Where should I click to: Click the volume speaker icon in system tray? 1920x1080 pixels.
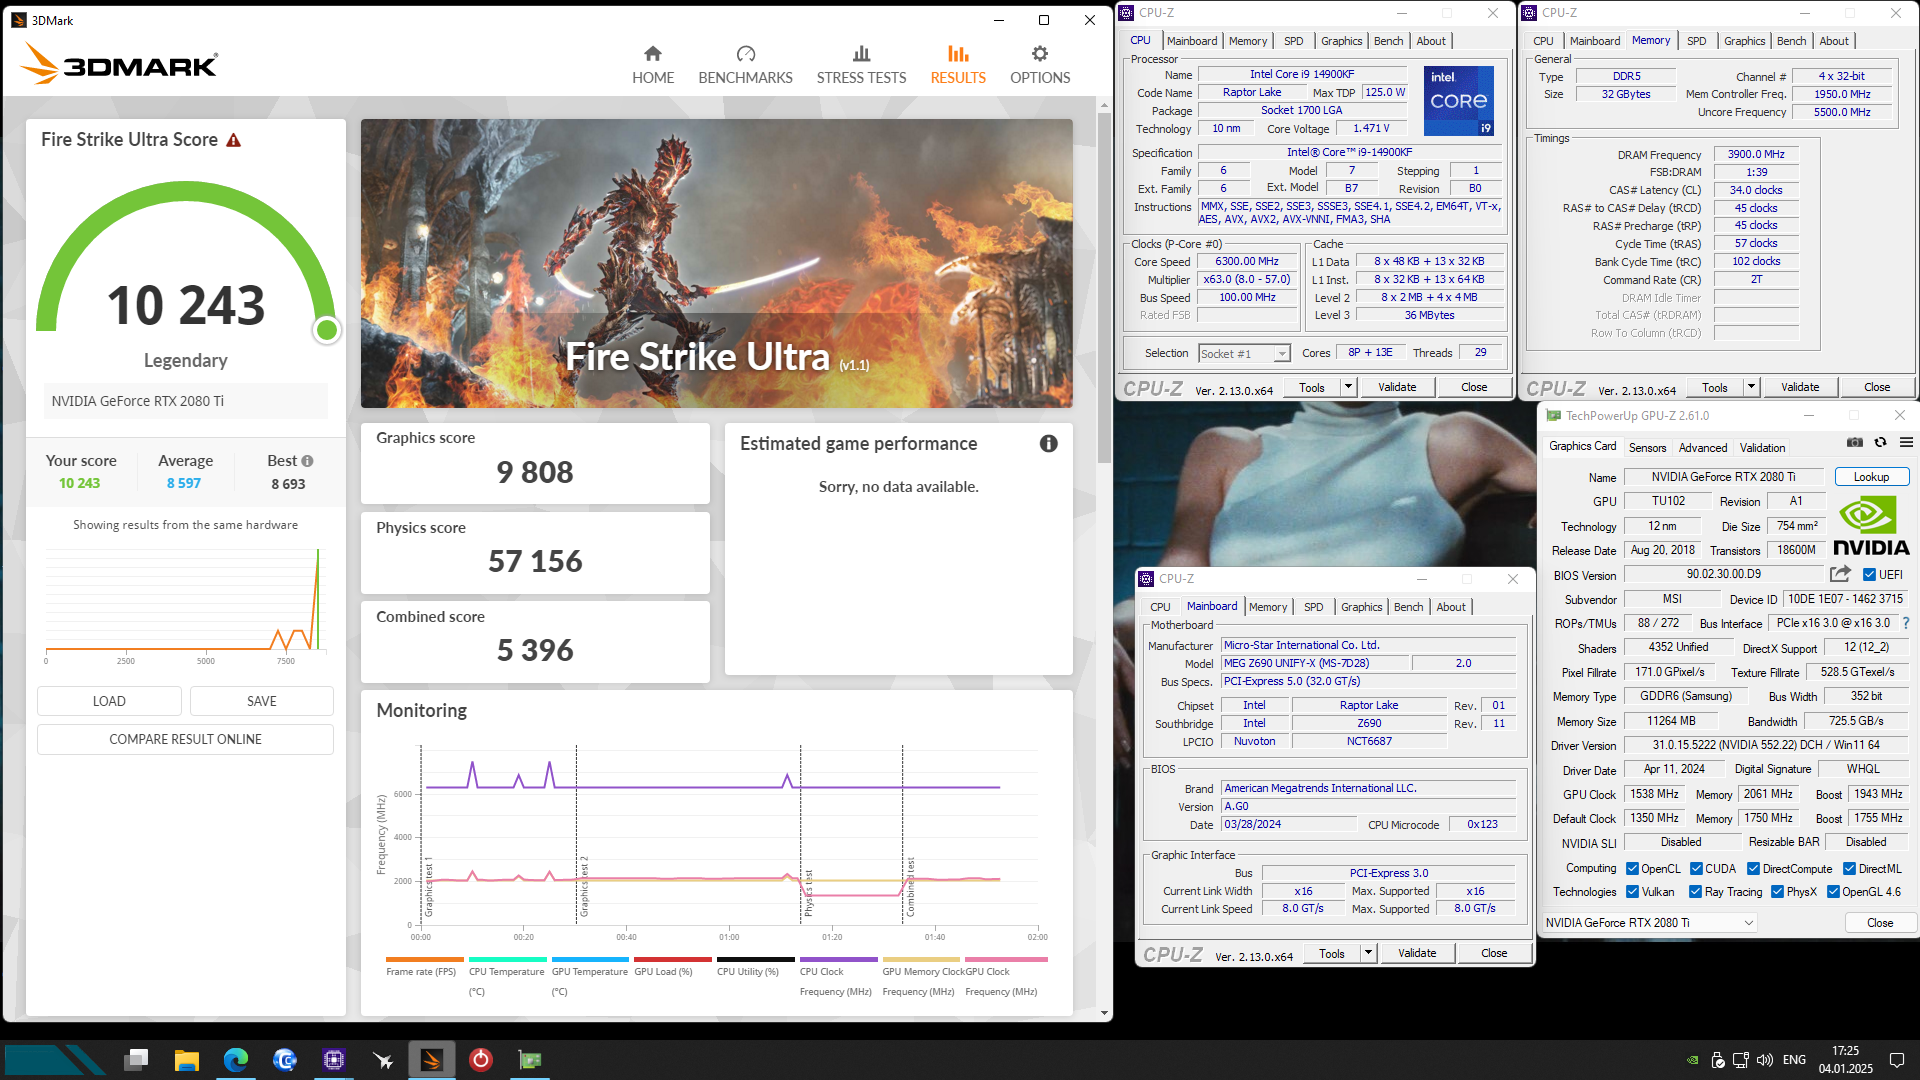(x=1764, y=1060)
